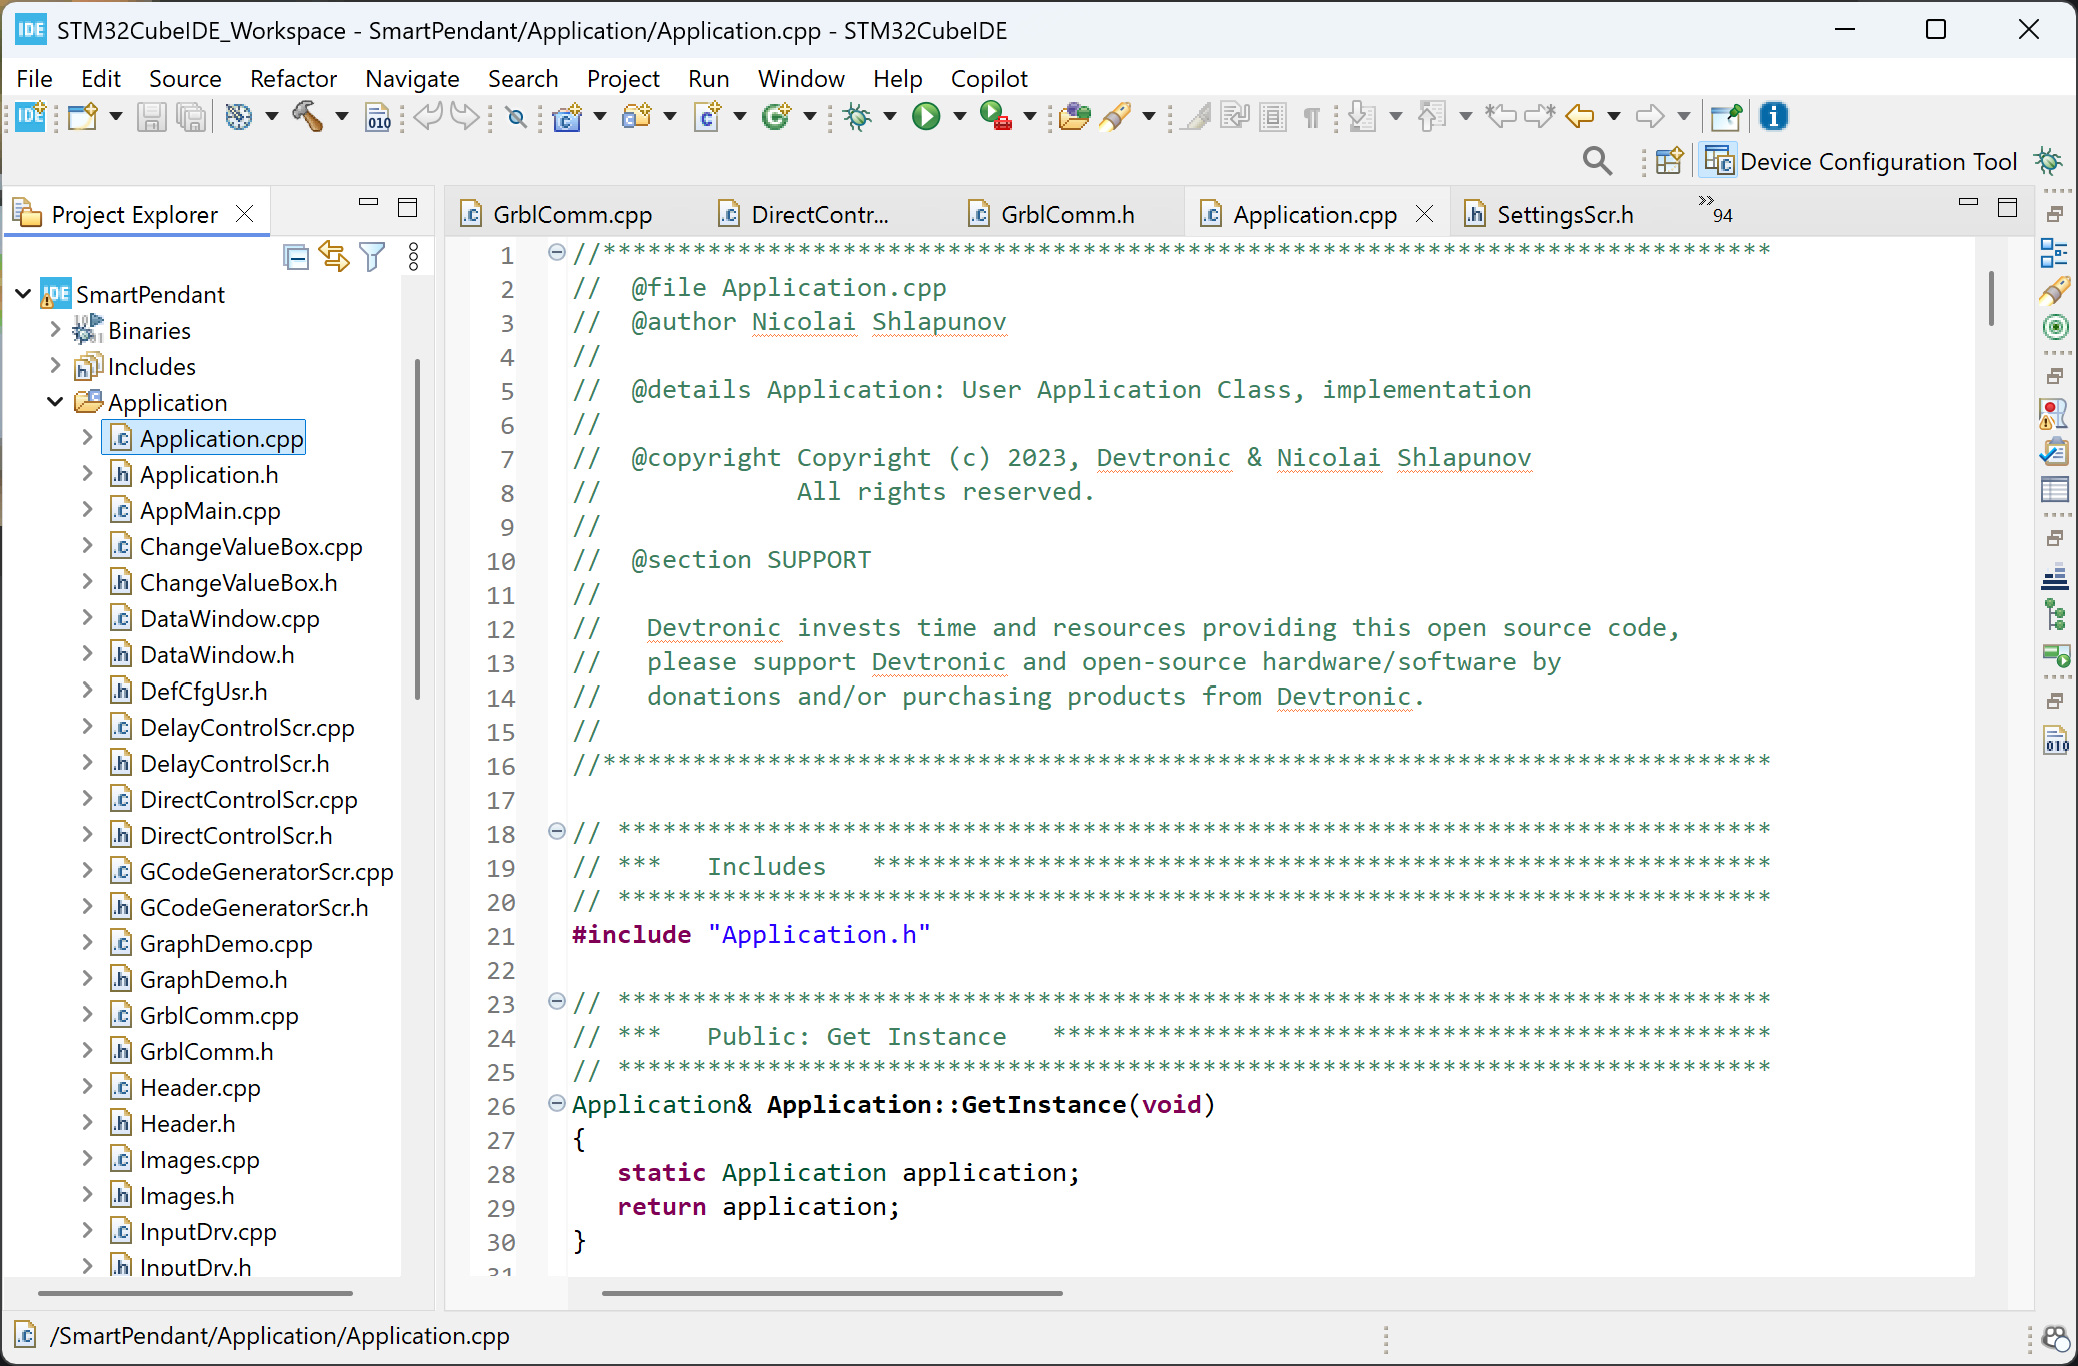
Task: Open the Copilot menu
Action: click(989, 78)
